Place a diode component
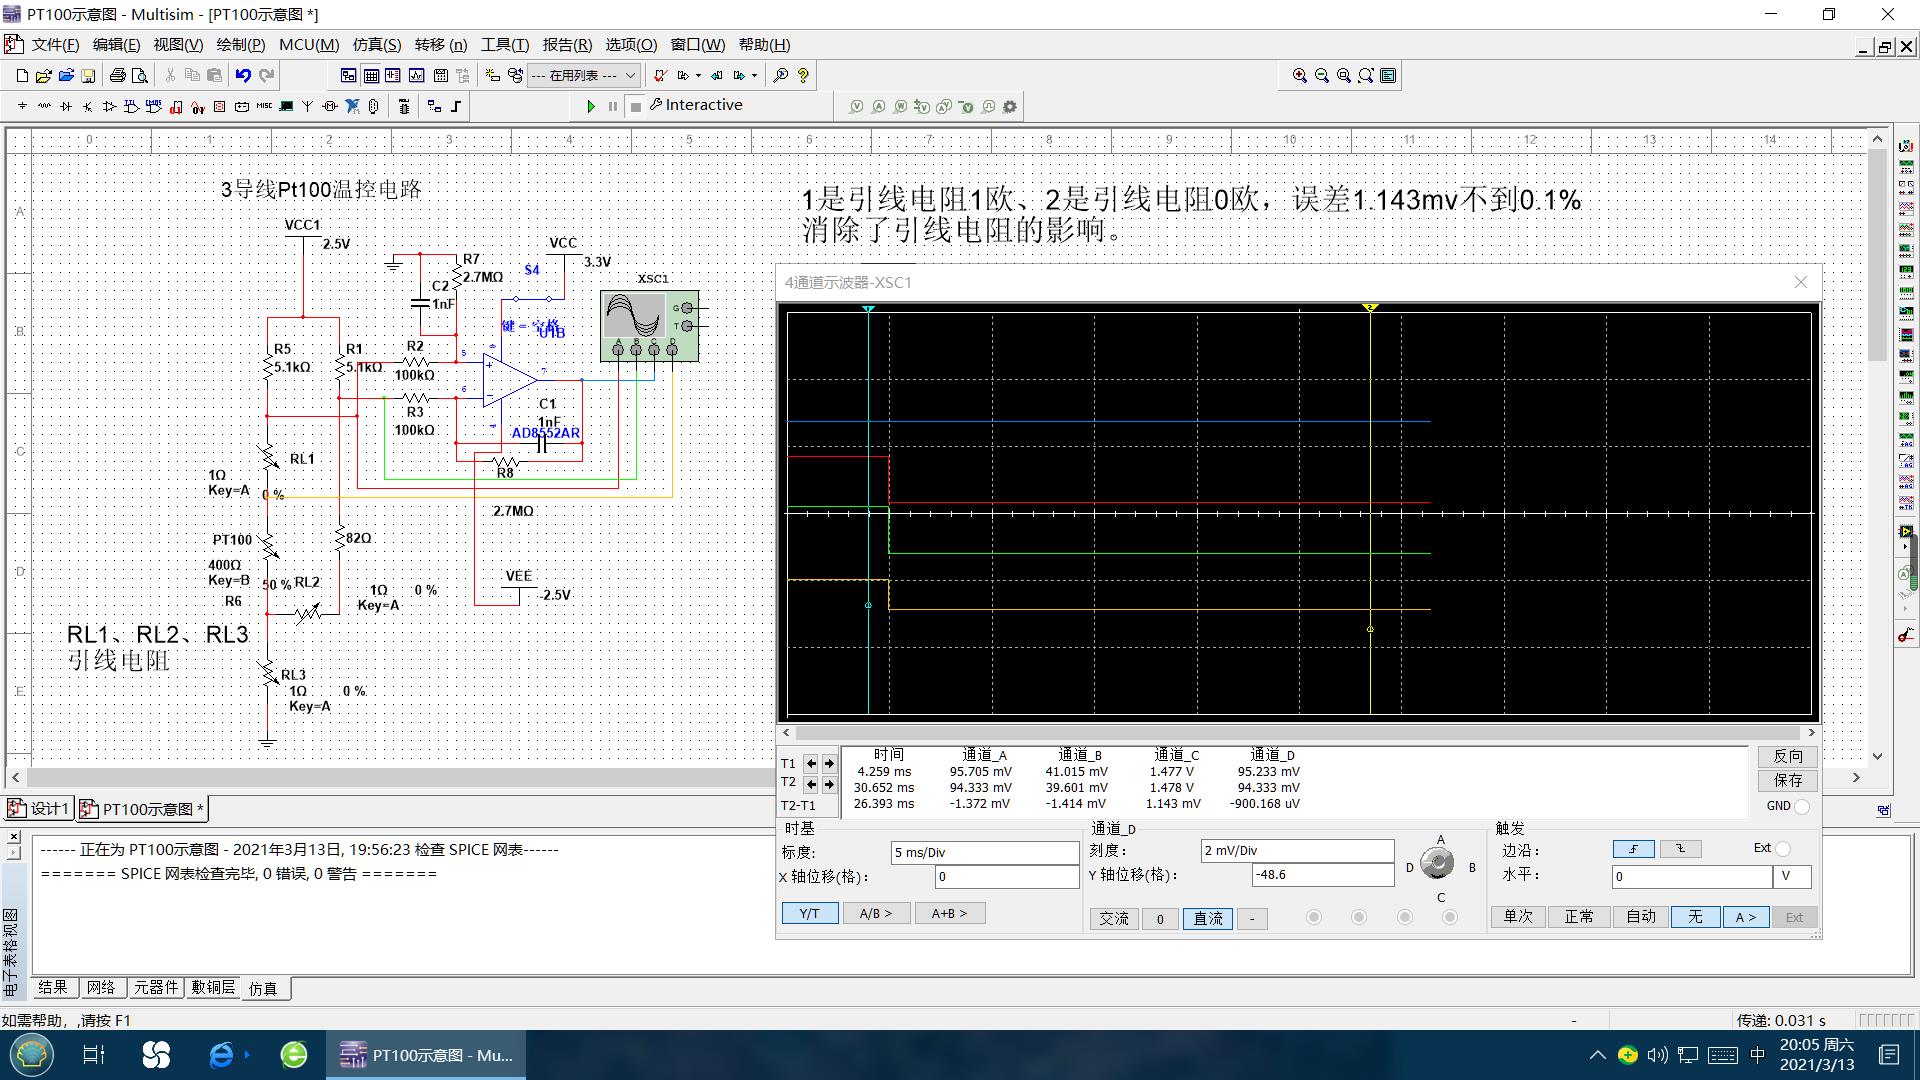The height and width of the screenshot is (1080, 1920). point(66,106)
